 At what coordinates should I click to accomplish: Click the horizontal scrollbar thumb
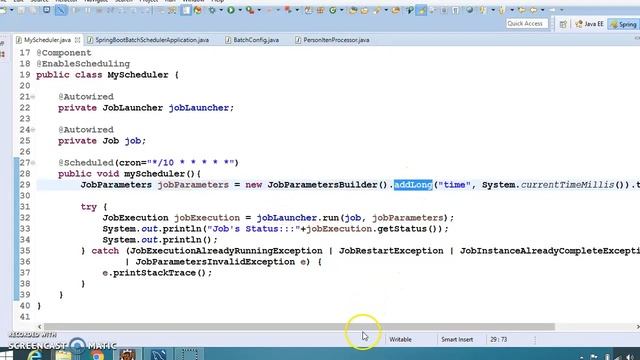(x=299, y=327)
